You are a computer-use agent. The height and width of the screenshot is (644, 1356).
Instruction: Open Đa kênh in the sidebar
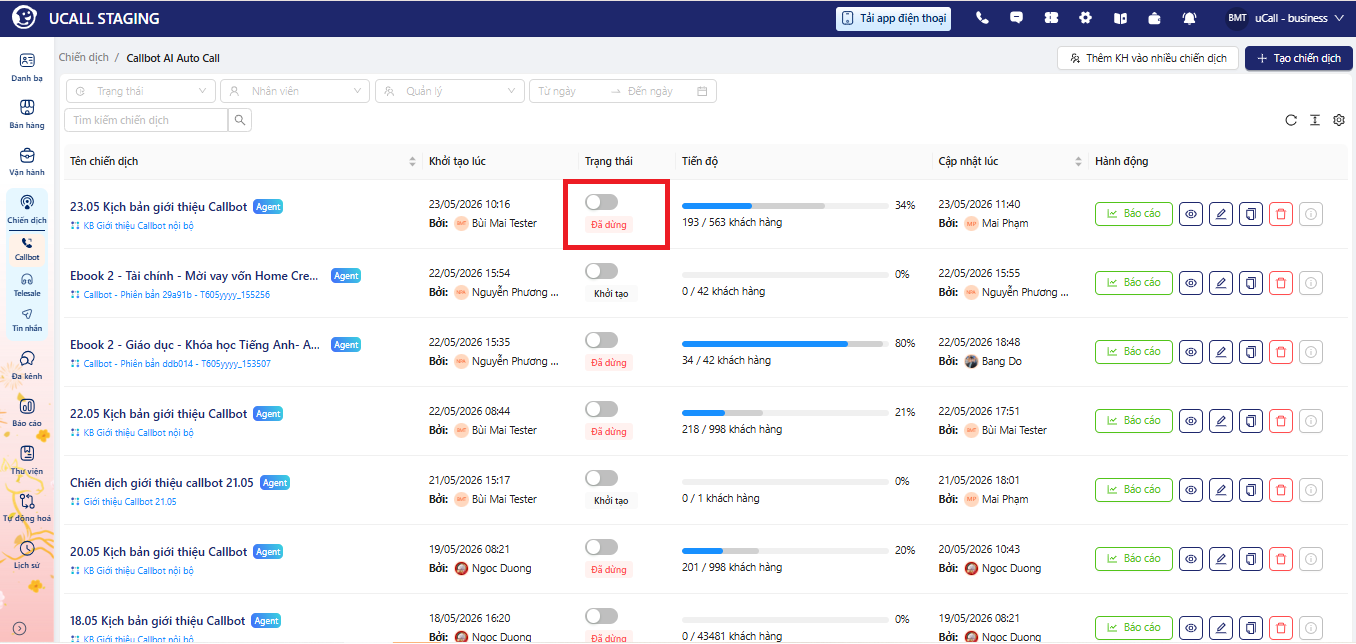point(27,364)
